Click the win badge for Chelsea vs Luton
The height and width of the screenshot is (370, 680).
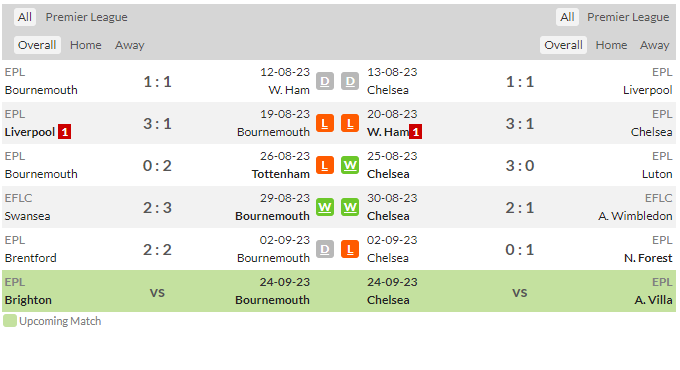click(350, 165)
